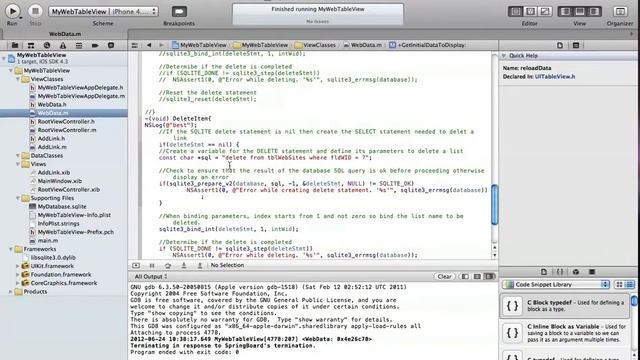Viewport: 640px width, 360px height.
Task: Click the debugger step into button
Action: (184, 265)
